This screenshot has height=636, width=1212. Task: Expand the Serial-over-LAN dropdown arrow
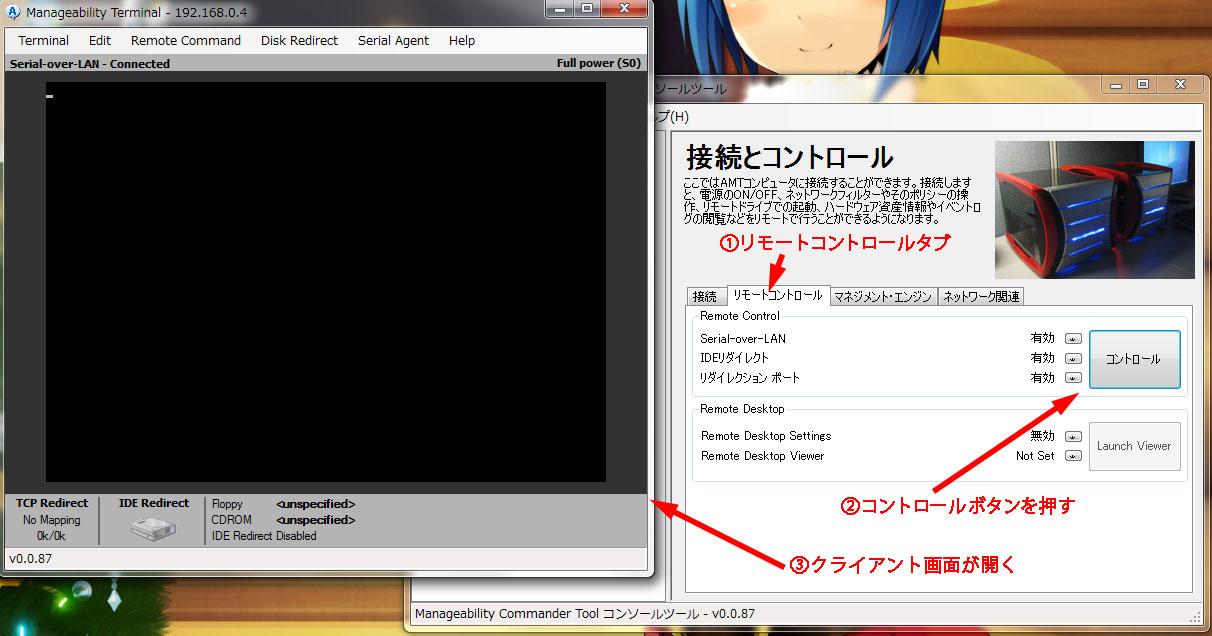(x=1073, y=339)
